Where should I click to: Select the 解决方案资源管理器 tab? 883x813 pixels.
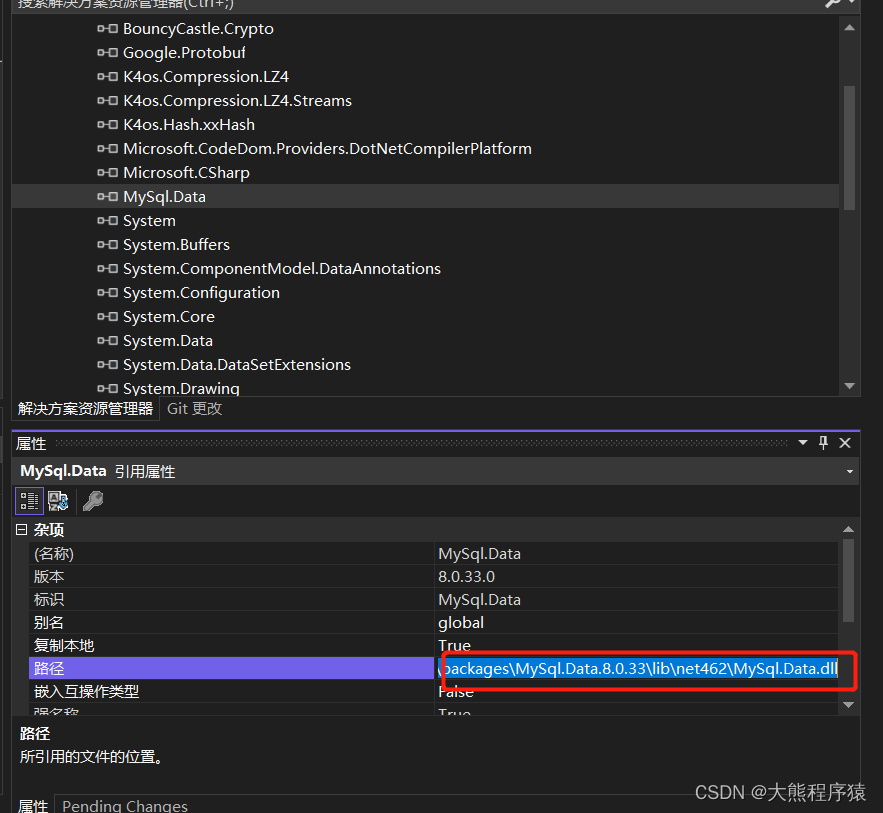[84, 408]
